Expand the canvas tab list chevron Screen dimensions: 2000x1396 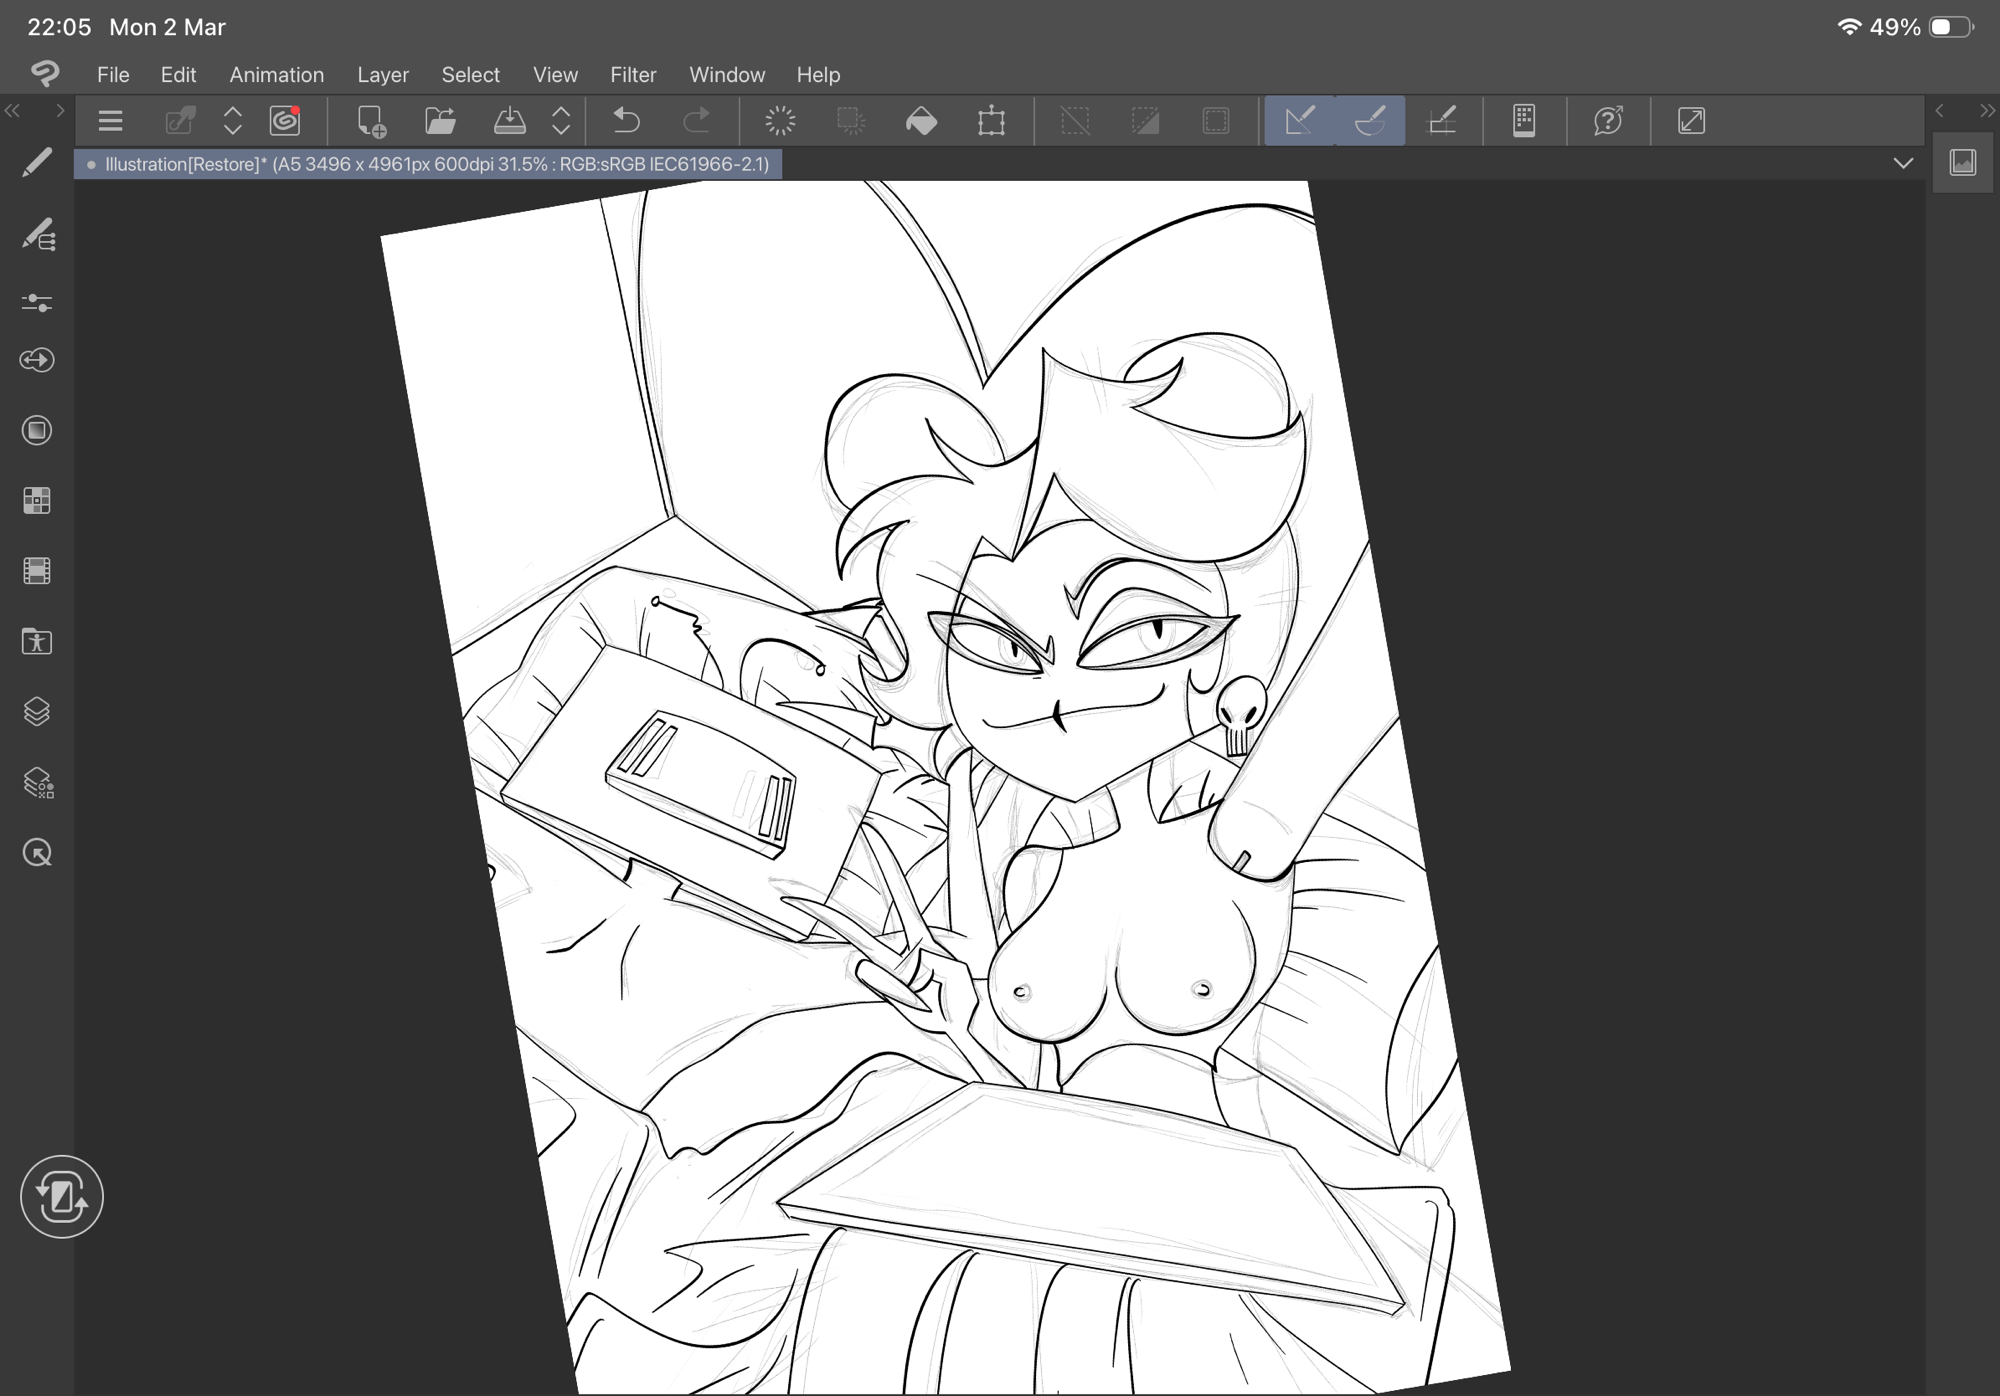[x=1902, y=163]
